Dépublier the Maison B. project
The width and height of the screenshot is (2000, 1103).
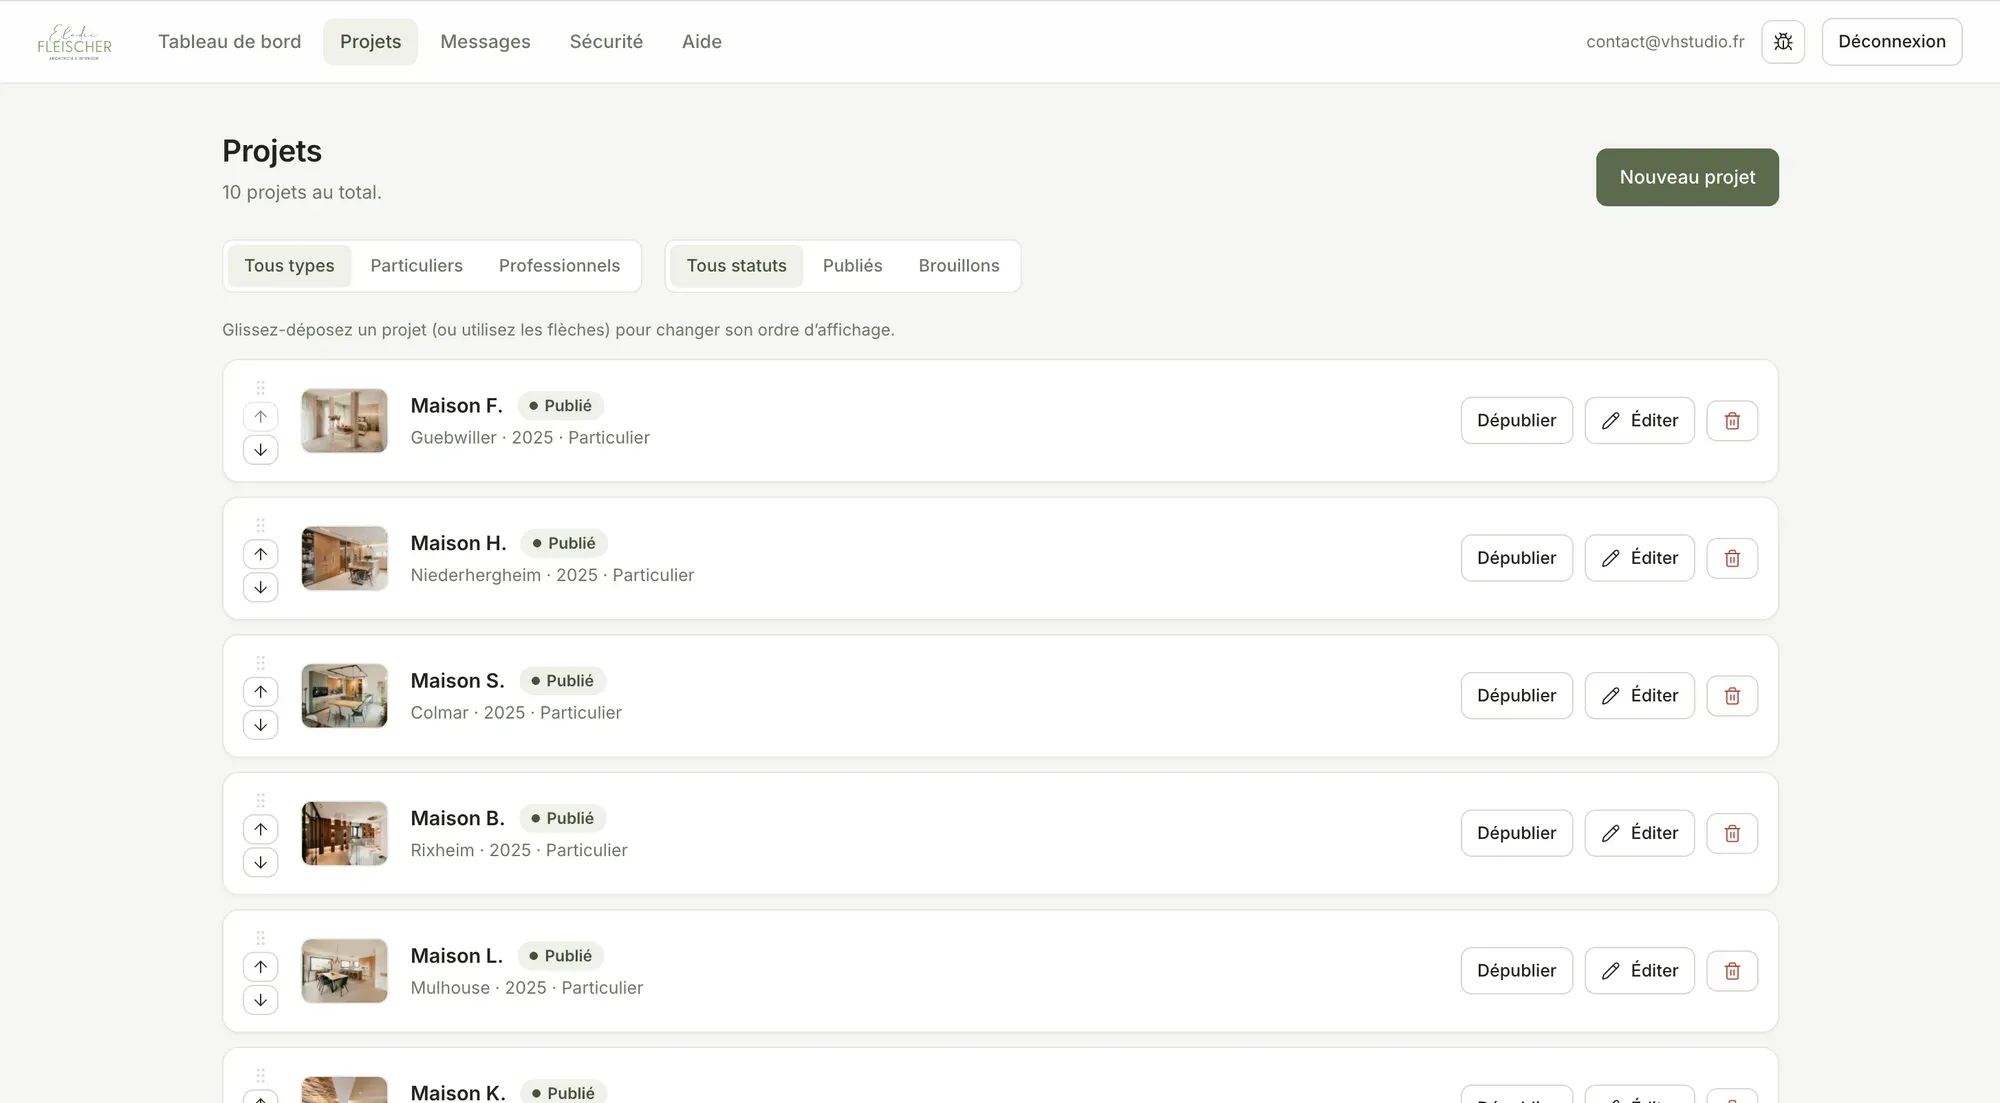[1516, 833]
